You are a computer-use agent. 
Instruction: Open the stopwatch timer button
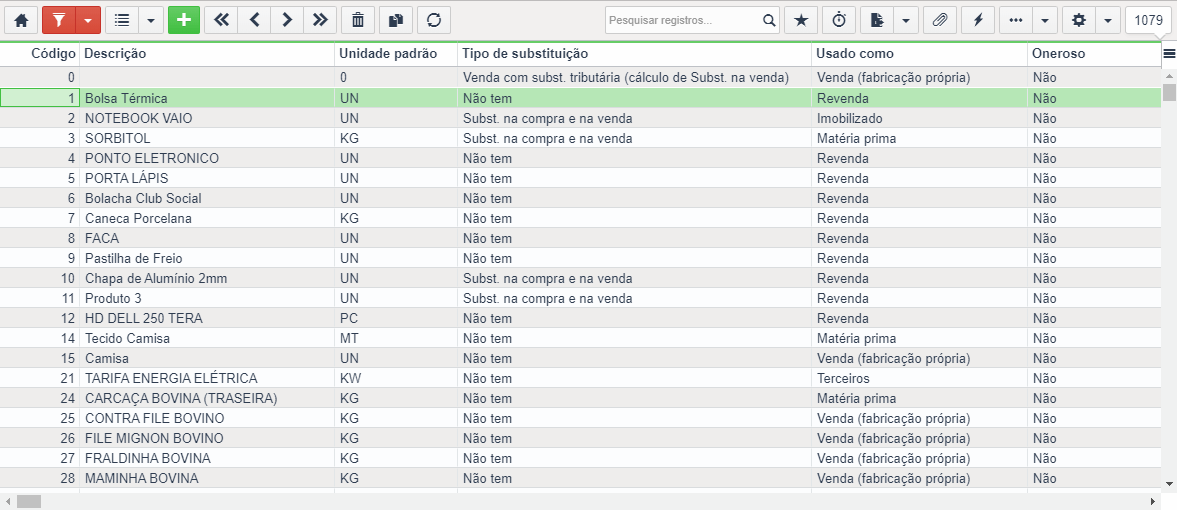(839, 21)
